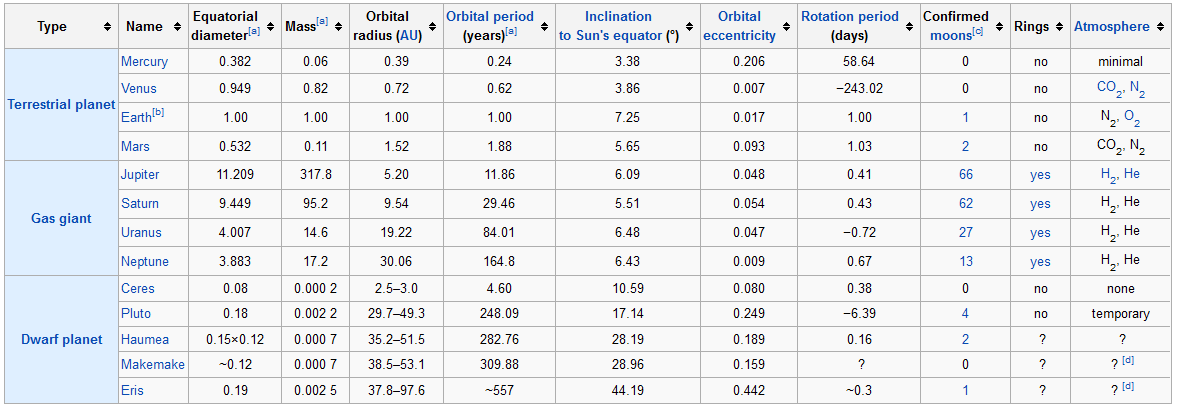
Task: Click Saturn's rings yes link
Action: [1040, 204]
